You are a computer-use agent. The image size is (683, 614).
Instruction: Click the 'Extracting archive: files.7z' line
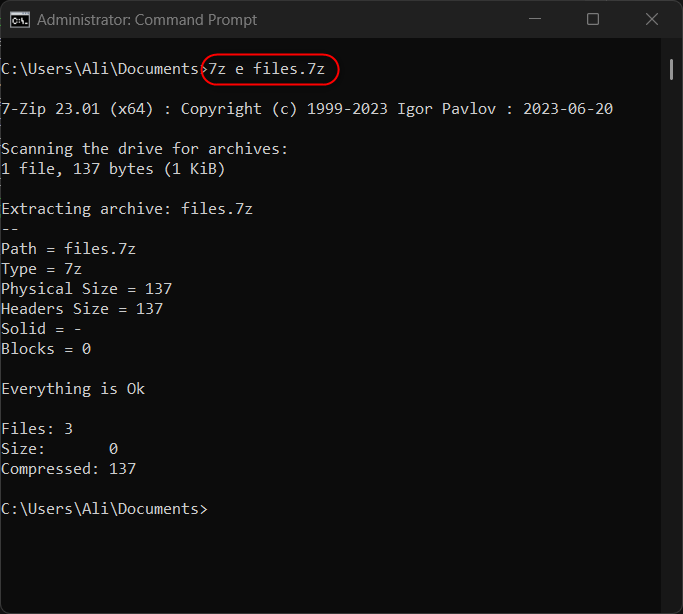pos(127,209)
